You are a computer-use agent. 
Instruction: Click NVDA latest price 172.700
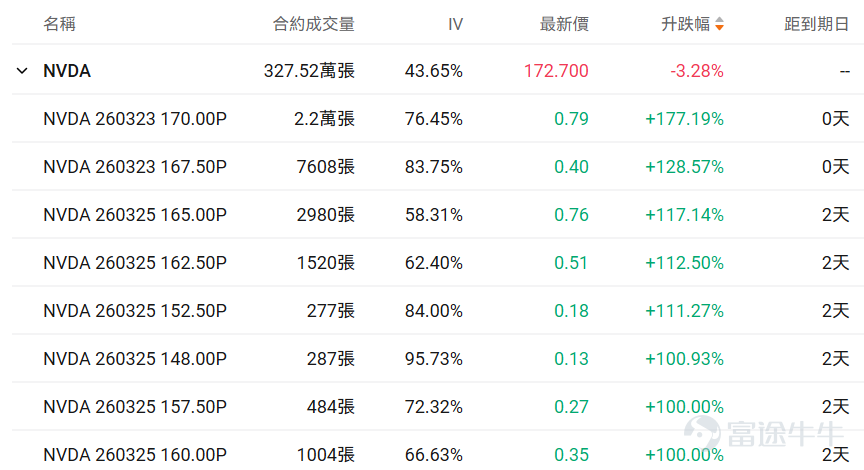click(556, 71)
